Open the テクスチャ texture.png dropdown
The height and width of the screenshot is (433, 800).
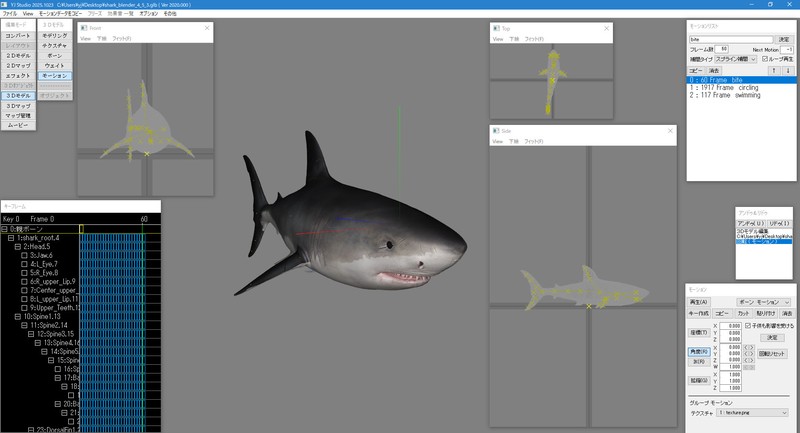[753, 413]
